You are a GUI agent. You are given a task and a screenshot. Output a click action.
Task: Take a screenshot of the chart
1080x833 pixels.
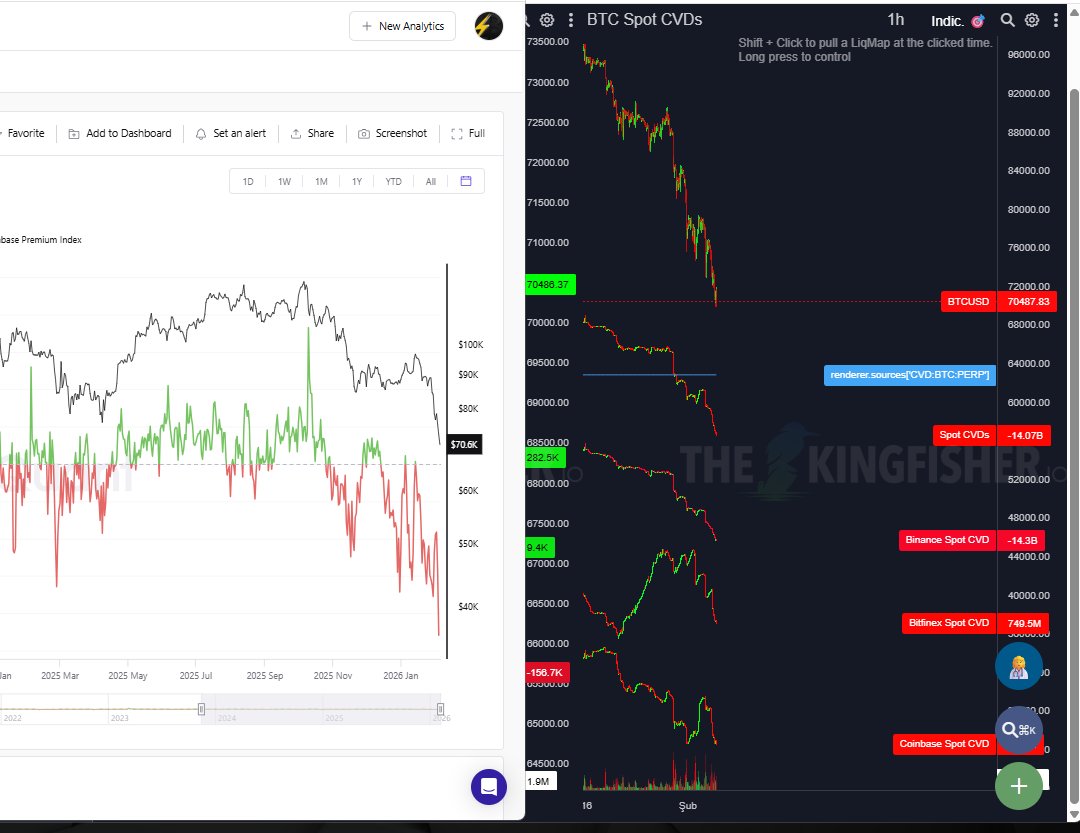point(393,134)
